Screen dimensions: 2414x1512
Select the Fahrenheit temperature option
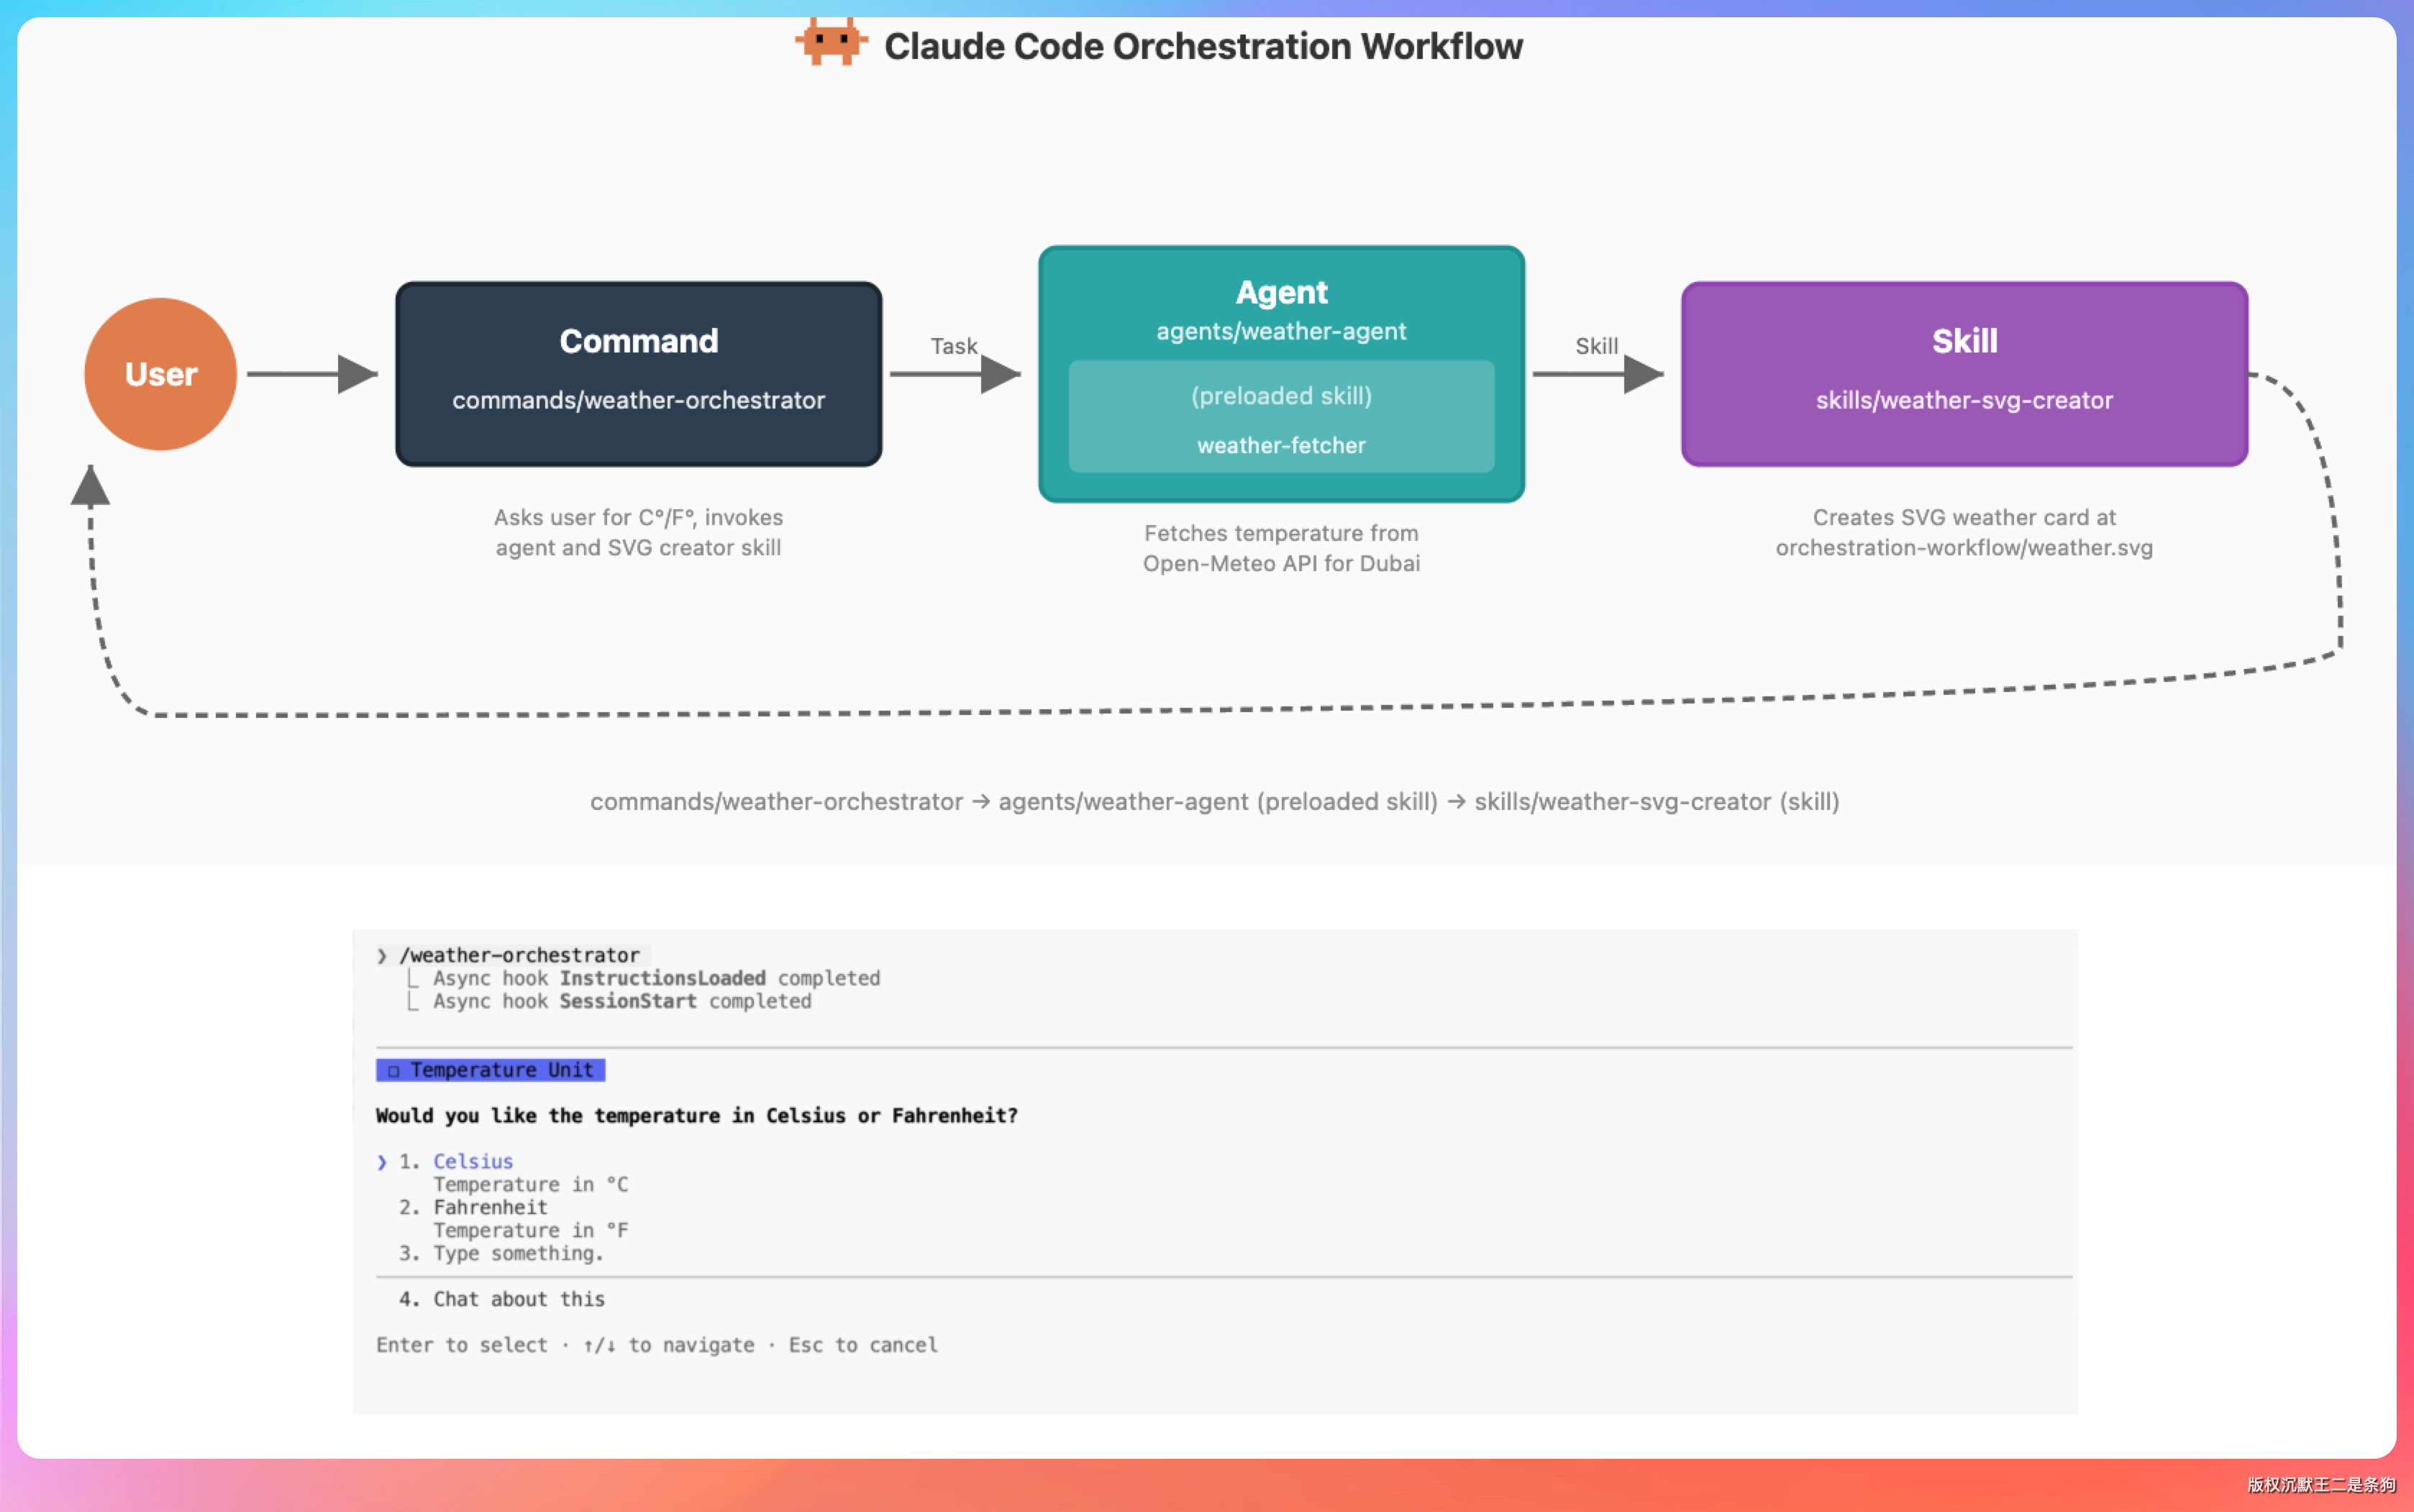490,1207
